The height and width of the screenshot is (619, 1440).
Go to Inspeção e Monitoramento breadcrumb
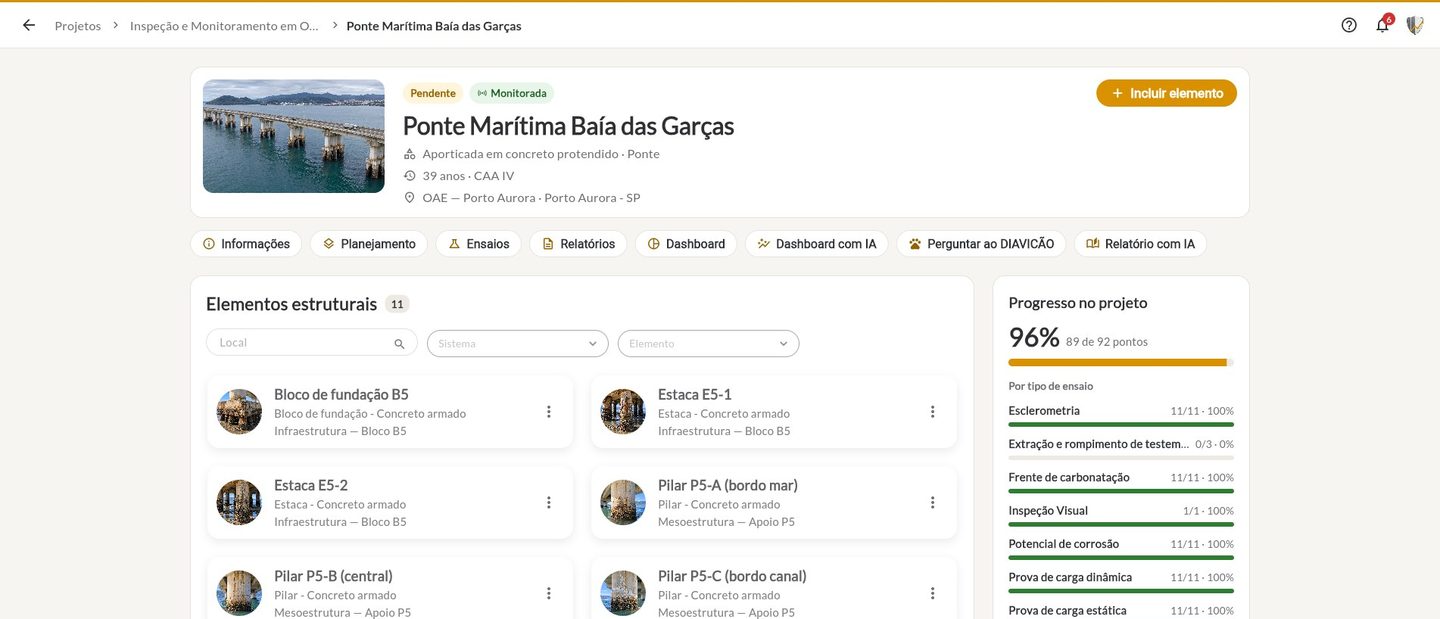[225, 26]
